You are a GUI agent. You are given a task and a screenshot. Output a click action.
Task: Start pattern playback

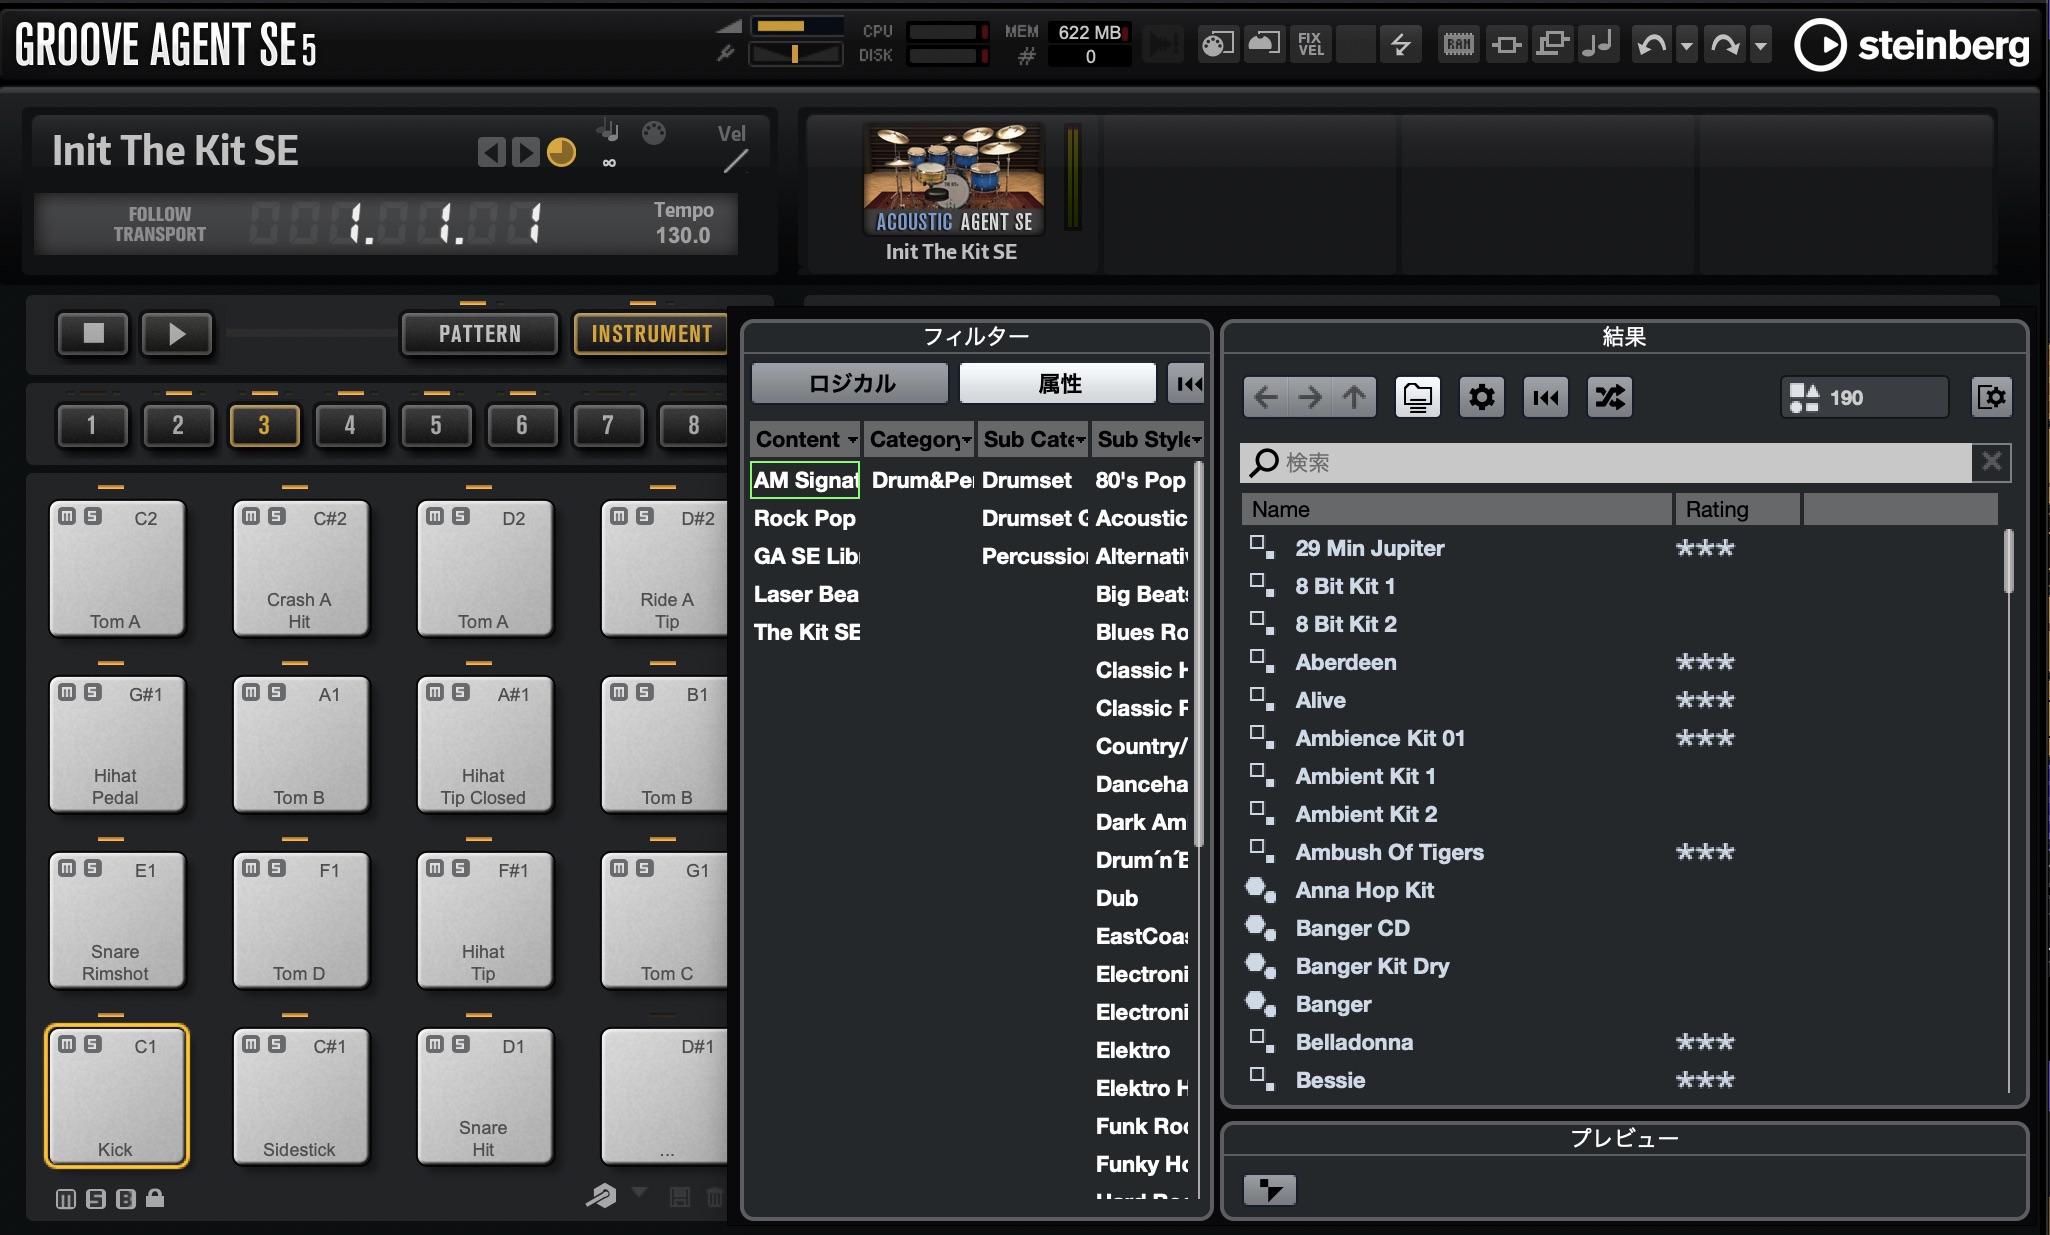coord(176,333)
